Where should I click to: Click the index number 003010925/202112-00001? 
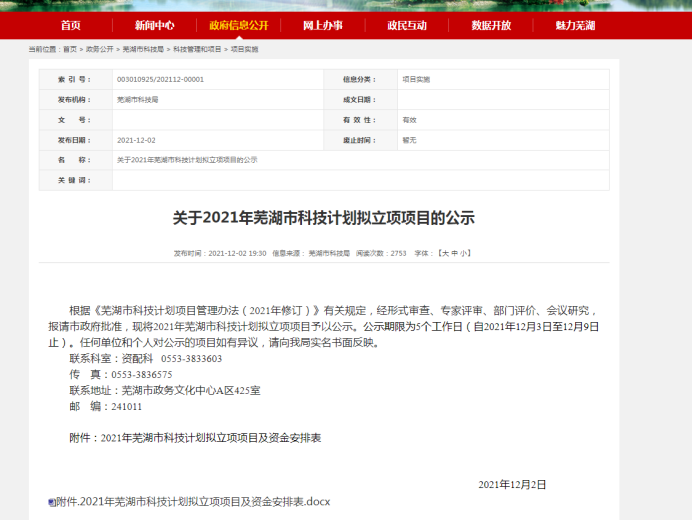[x=160, y=78]
